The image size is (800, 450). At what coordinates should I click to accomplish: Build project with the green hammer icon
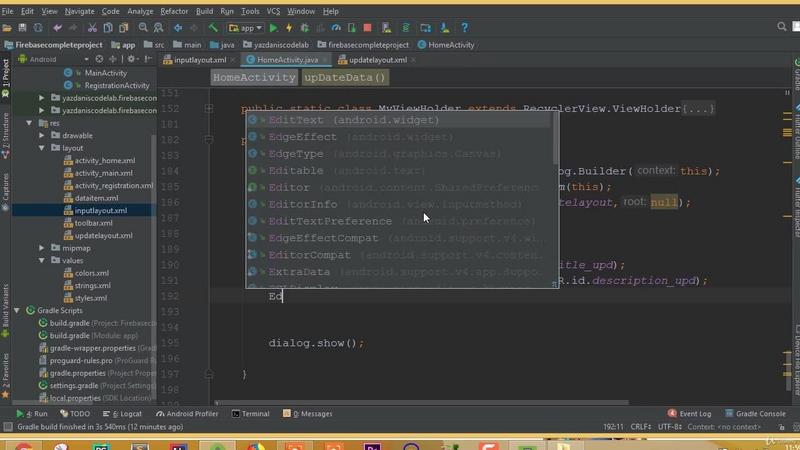tap(213, 28)
